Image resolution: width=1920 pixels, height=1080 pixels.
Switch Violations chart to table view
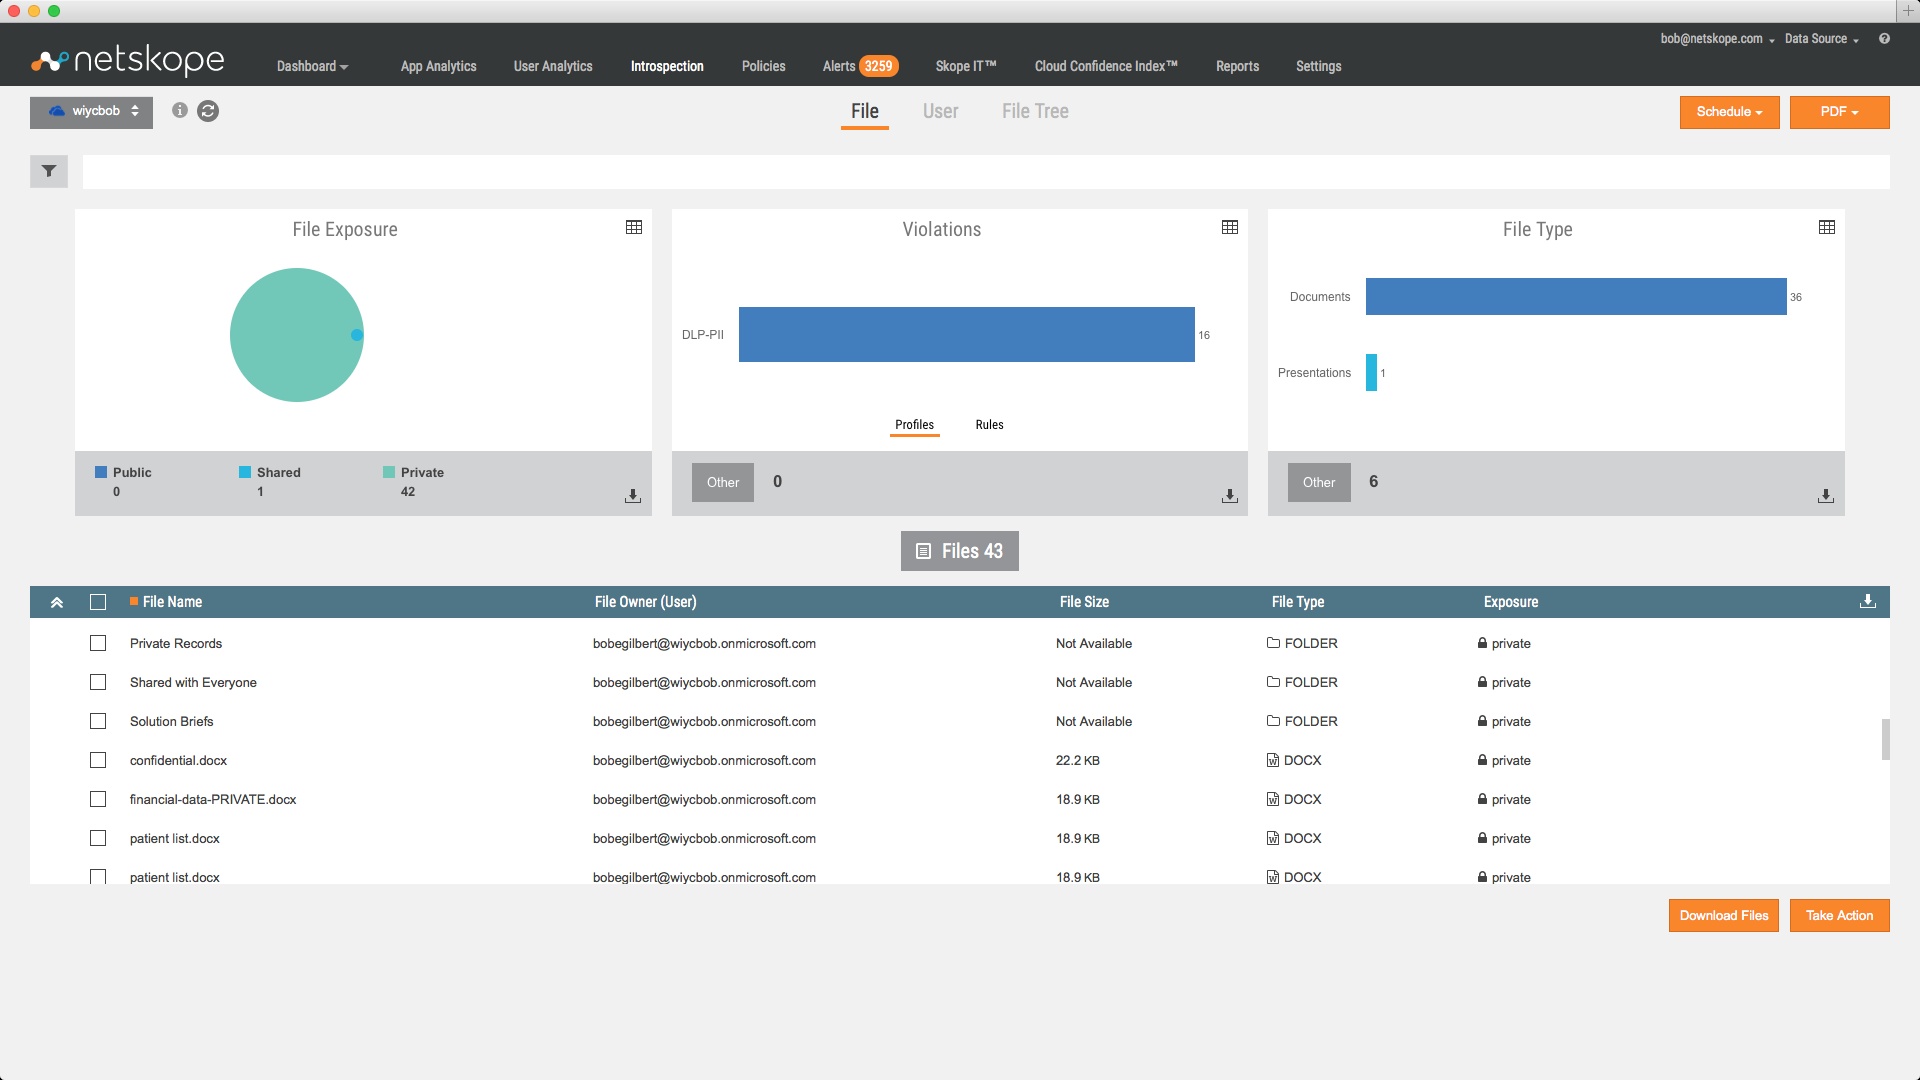pos(1229,227)
